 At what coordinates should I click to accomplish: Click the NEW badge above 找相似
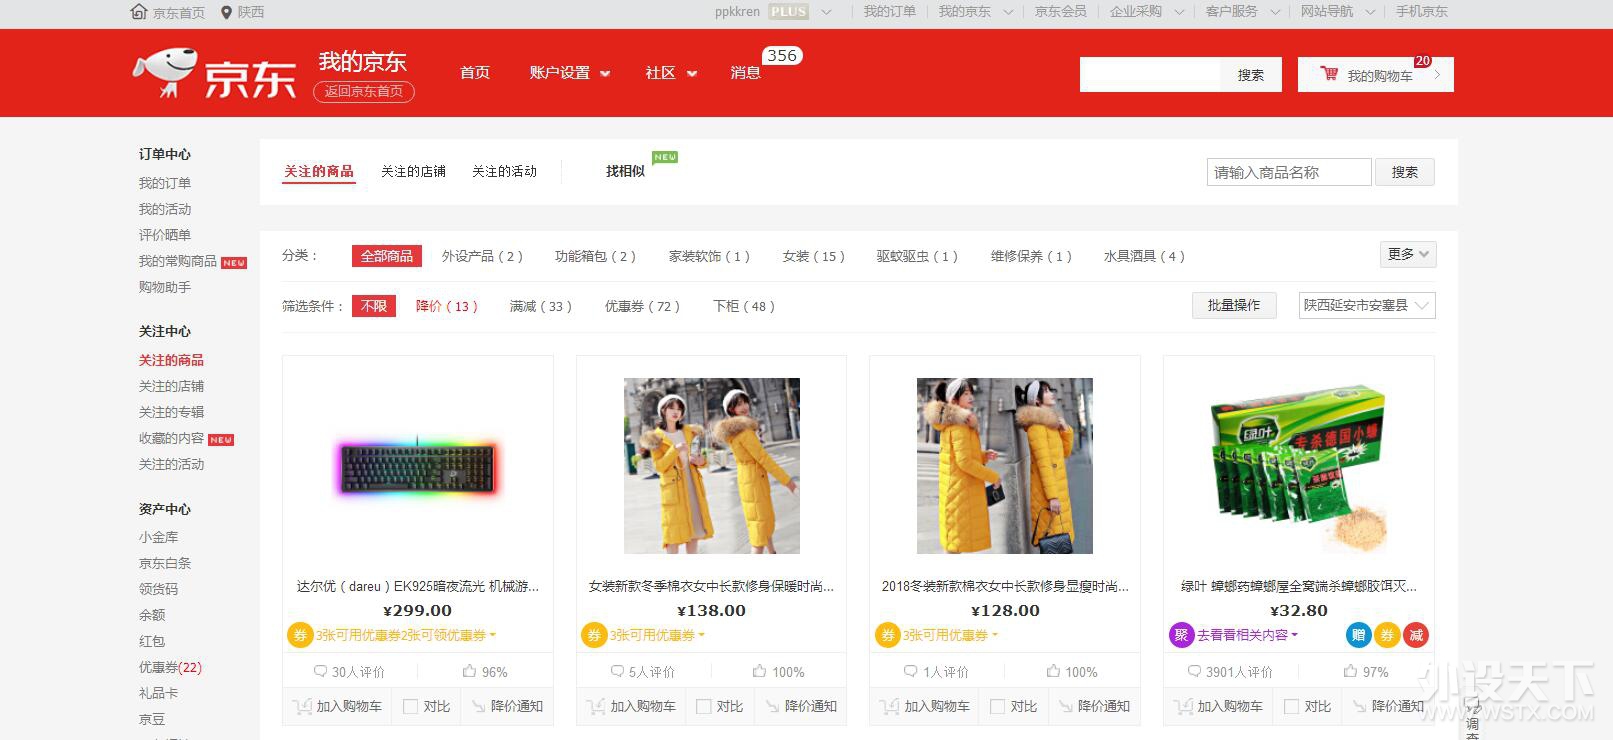tap(665, 157)
